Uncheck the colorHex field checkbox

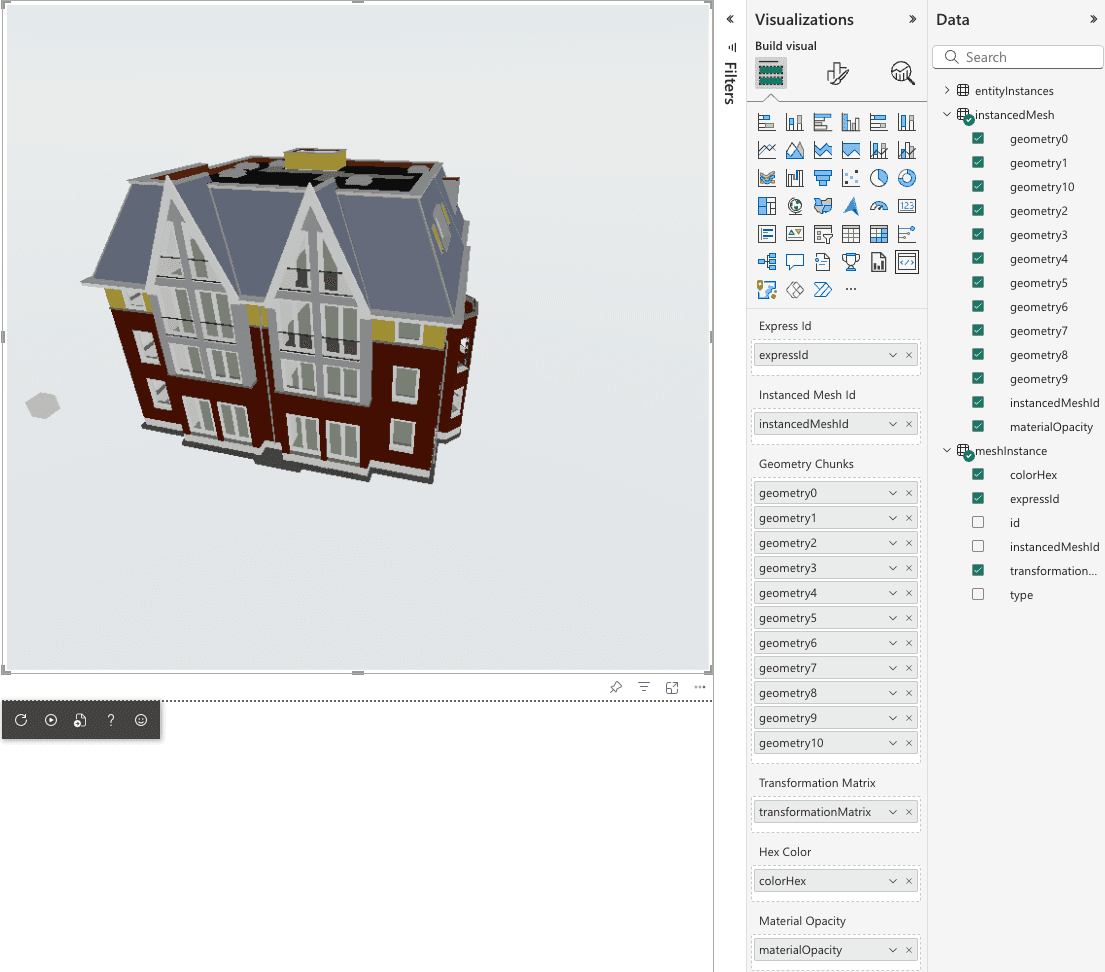978,475
